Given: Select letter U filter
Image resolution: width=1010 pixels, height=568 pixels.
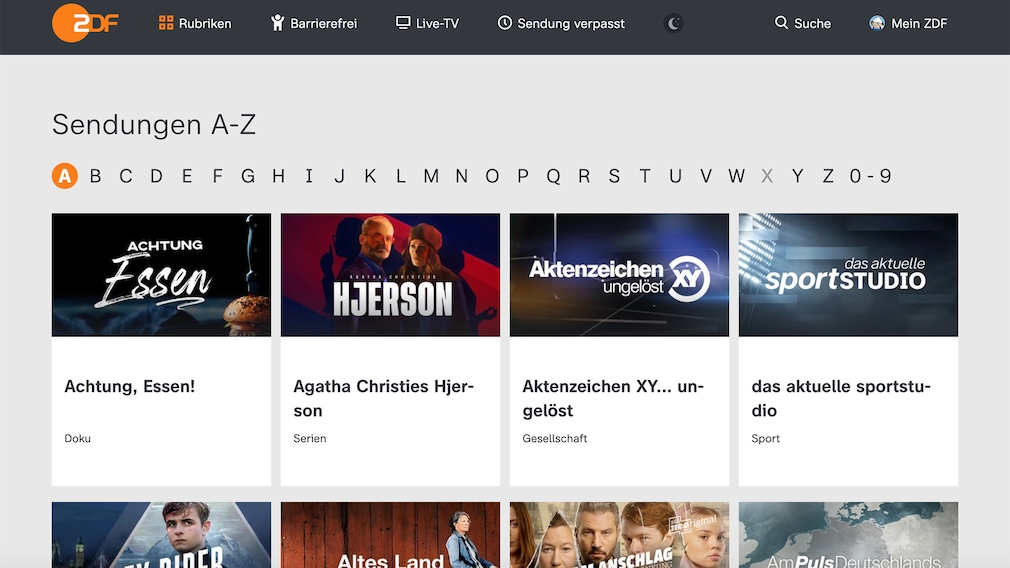Looking at the screenshot, I should click(675, 176).
